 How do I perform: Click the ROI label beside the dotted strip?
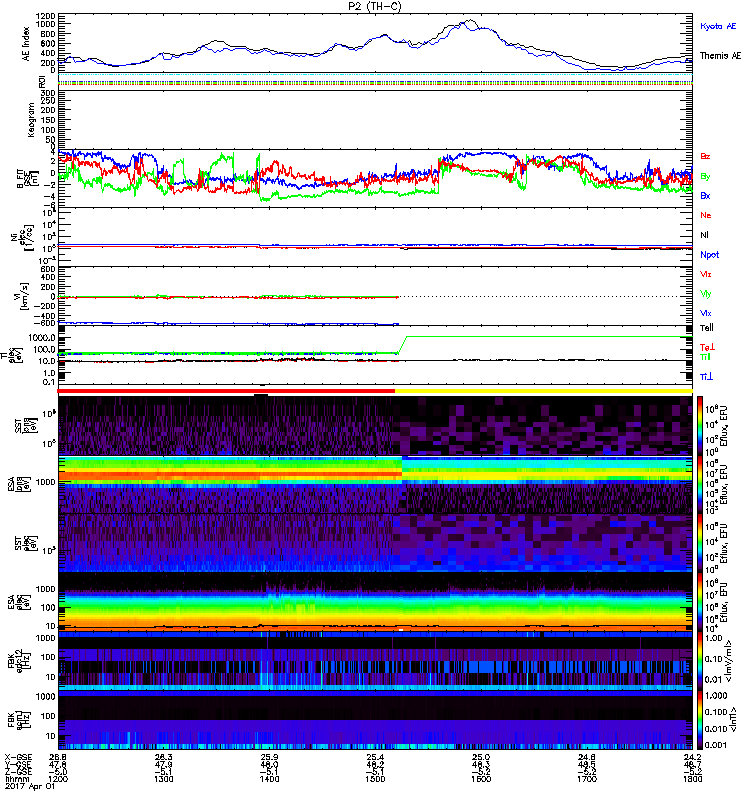42,81
